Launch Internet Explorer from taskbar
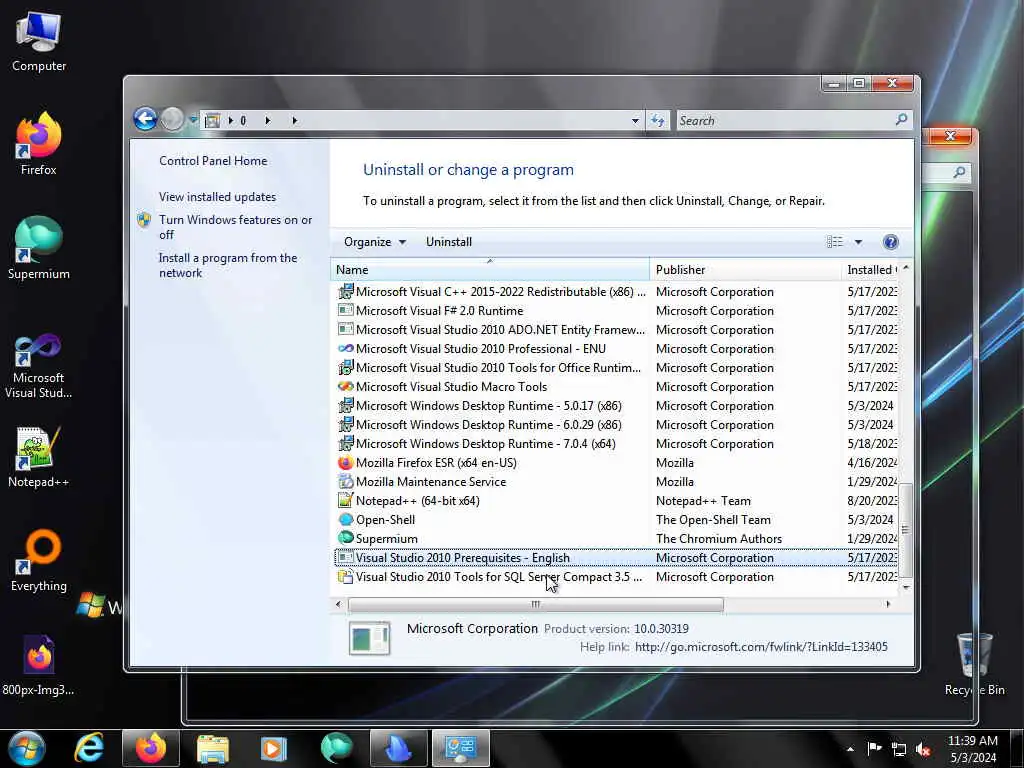 coord(89,748)
